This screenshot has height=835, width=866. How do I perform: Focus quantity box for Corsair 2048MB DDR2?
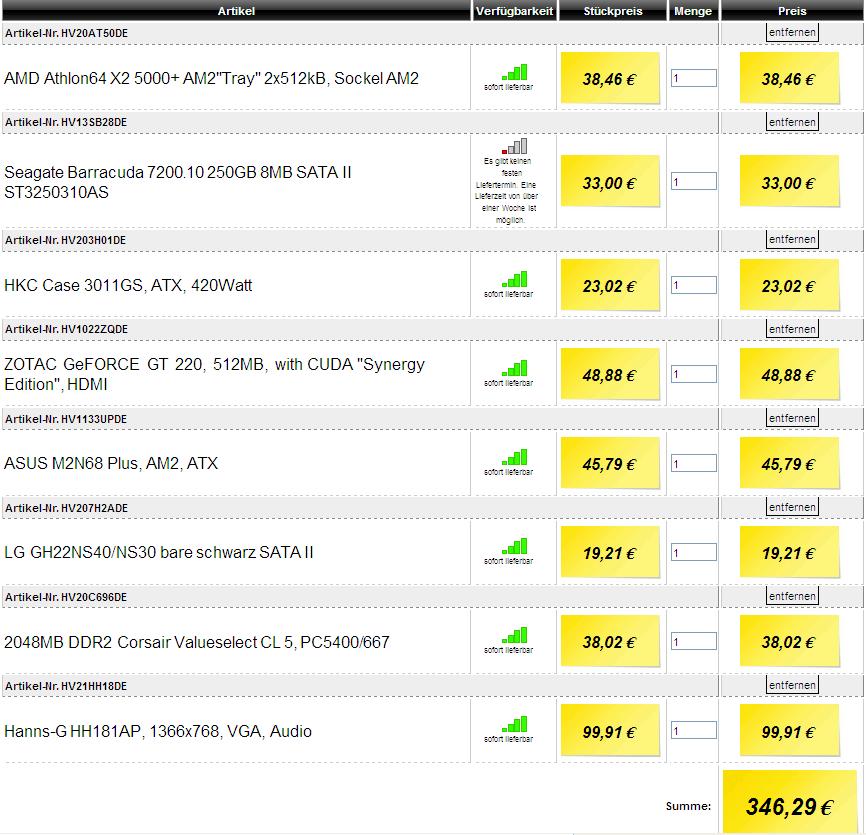(694, 641)
